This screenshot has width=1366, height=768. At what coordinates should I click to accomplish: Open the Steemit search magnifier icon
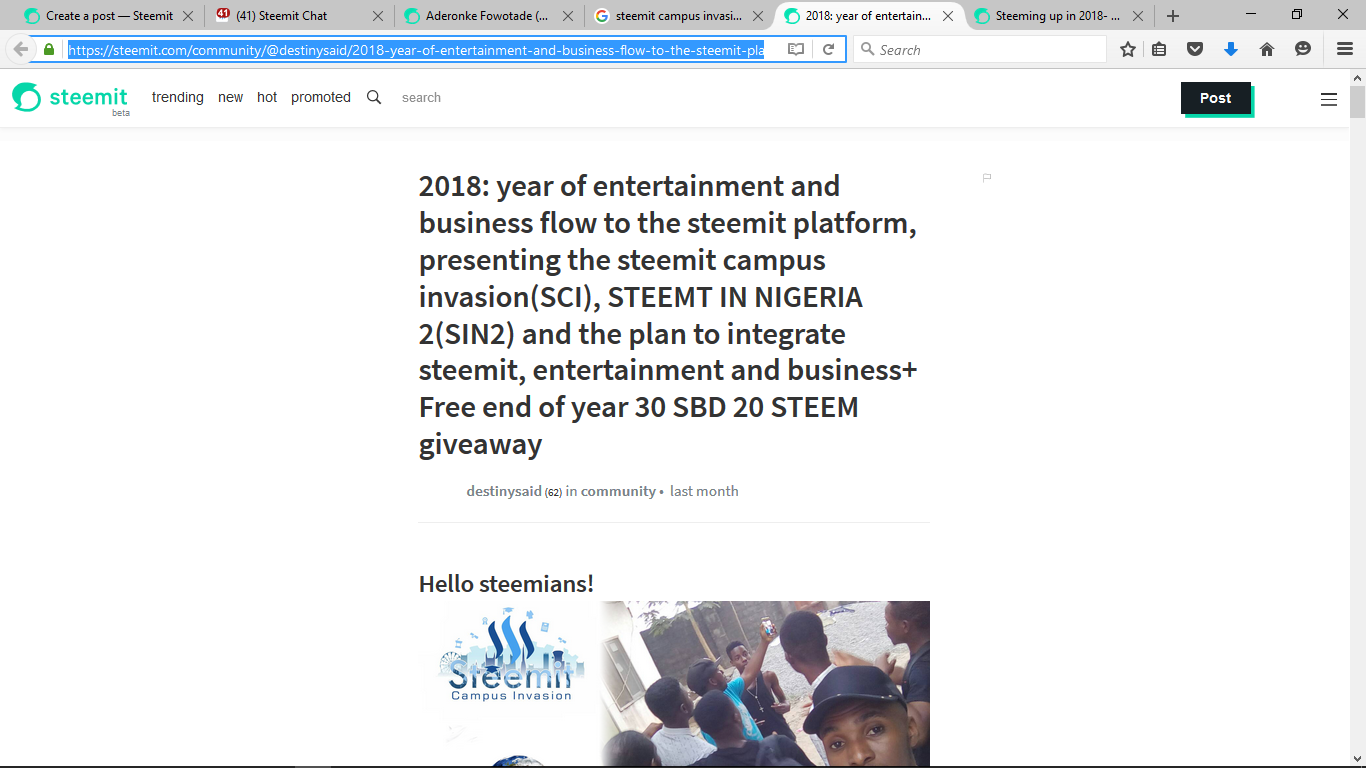pyautogui.click(x=374, y=97)
